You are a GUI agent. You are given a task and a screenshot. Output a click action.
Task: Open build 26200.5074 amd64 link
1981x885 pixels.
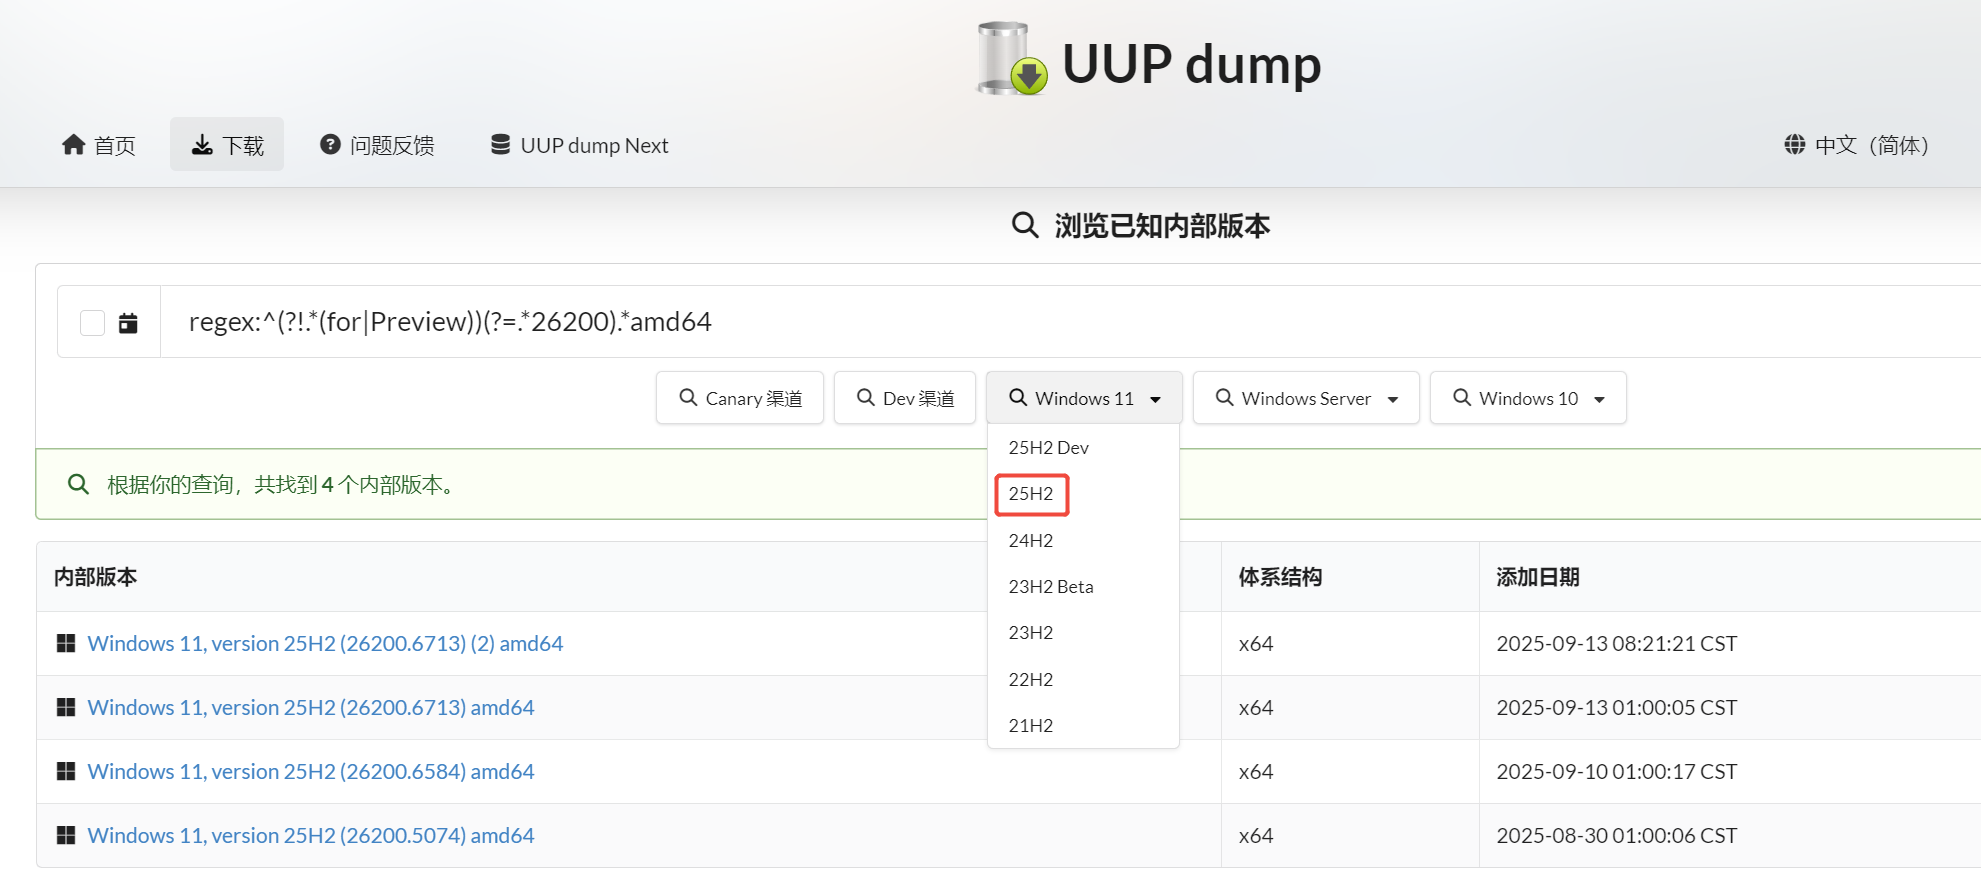(x=311, y=835)
